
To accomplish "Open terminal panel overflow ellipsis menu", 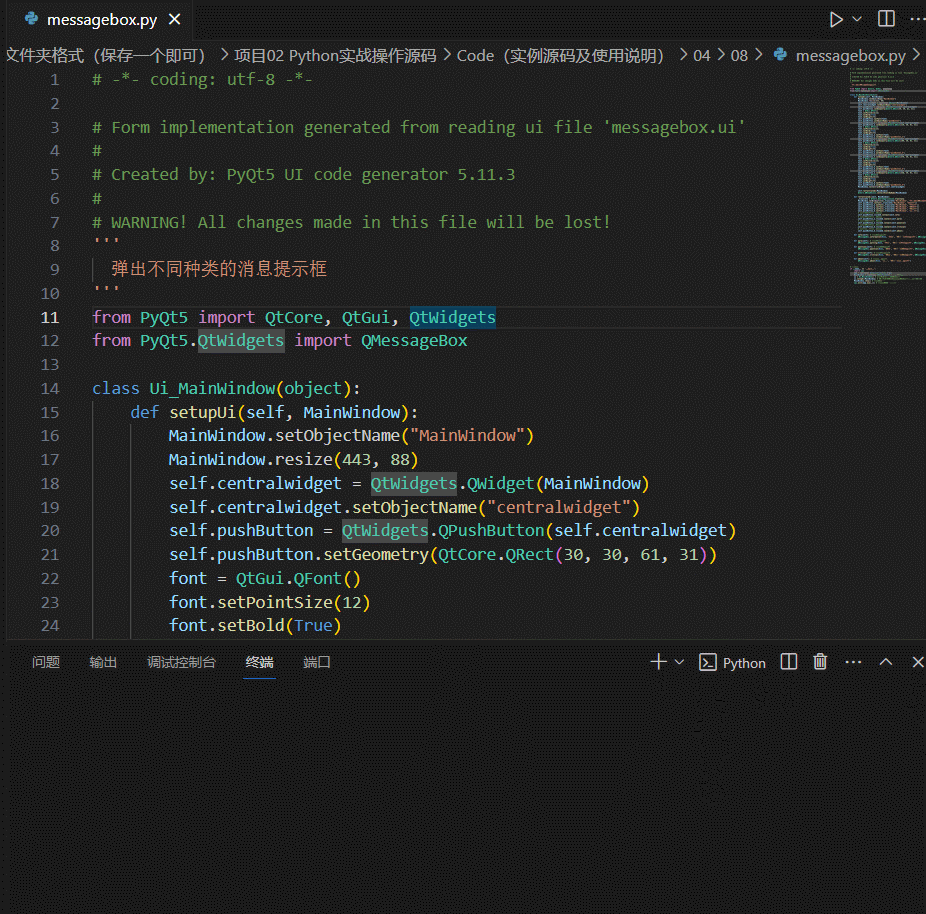I will click(x=853, y=661).
